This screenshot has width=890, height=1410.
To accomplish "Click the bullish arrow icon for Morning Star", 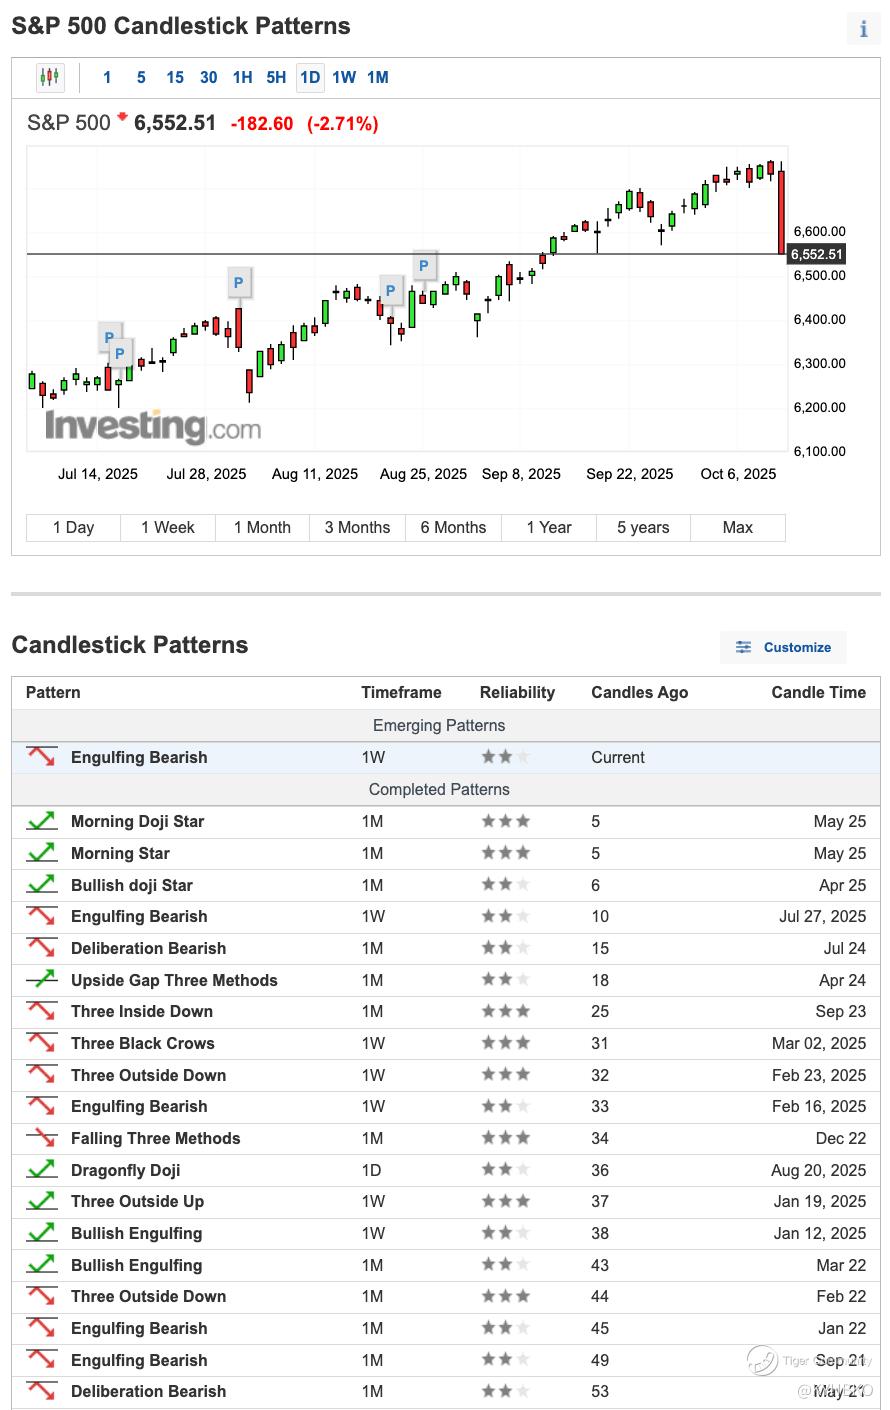I will 41,853.
